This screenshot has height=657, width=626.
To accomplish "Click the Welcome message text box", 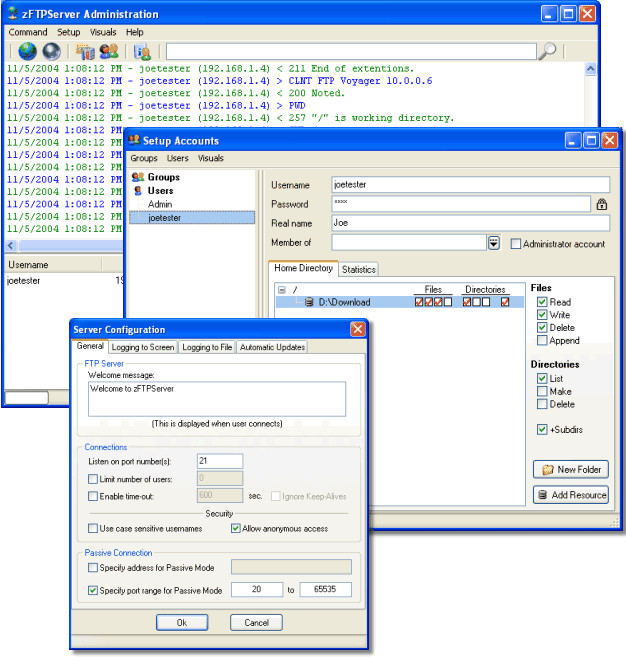I will click(x=217, y=398).
